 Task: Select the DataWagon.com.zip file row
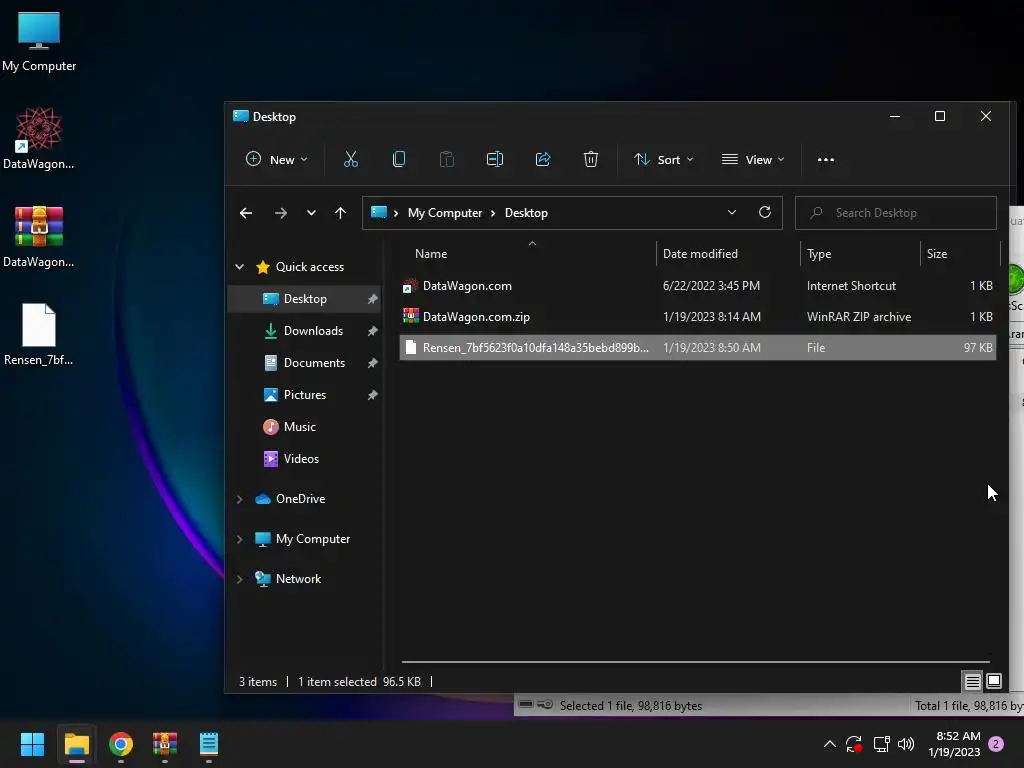[x=697, y=317]
